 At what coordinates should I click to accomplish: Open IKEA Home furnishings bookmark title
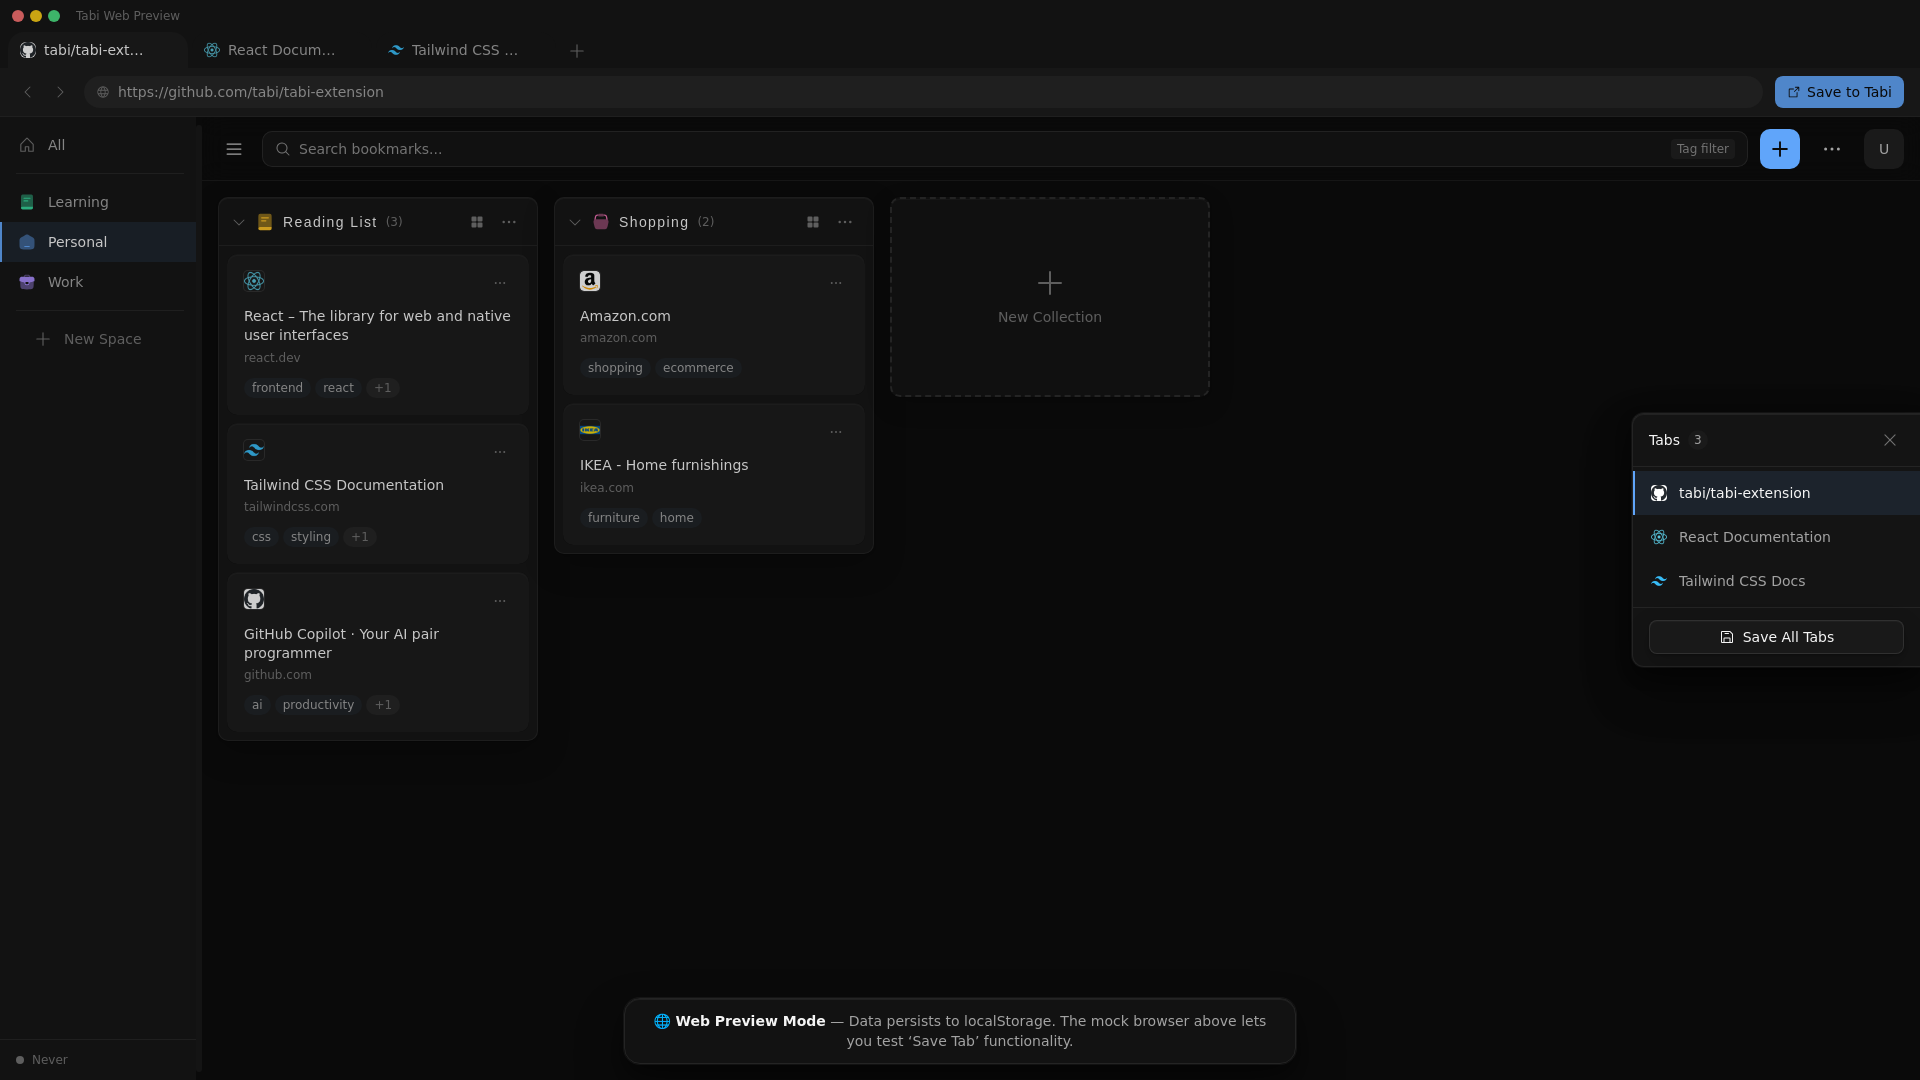pyautogui.click(x=664, y=465)
